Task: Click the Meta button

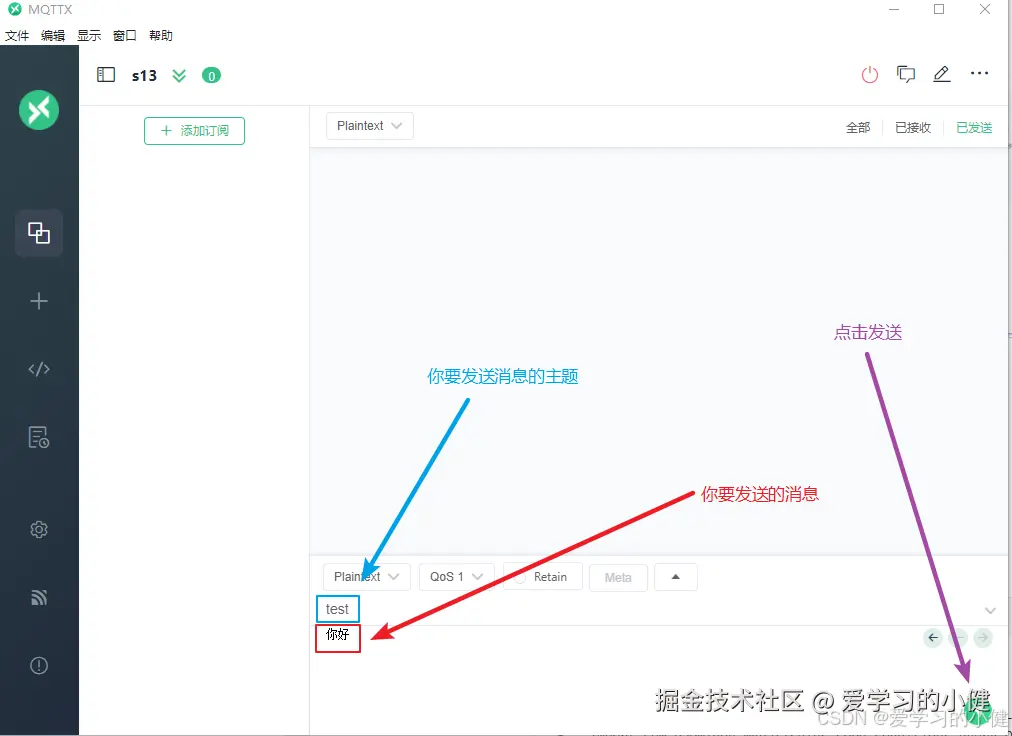Action: (x=618, y=576)
